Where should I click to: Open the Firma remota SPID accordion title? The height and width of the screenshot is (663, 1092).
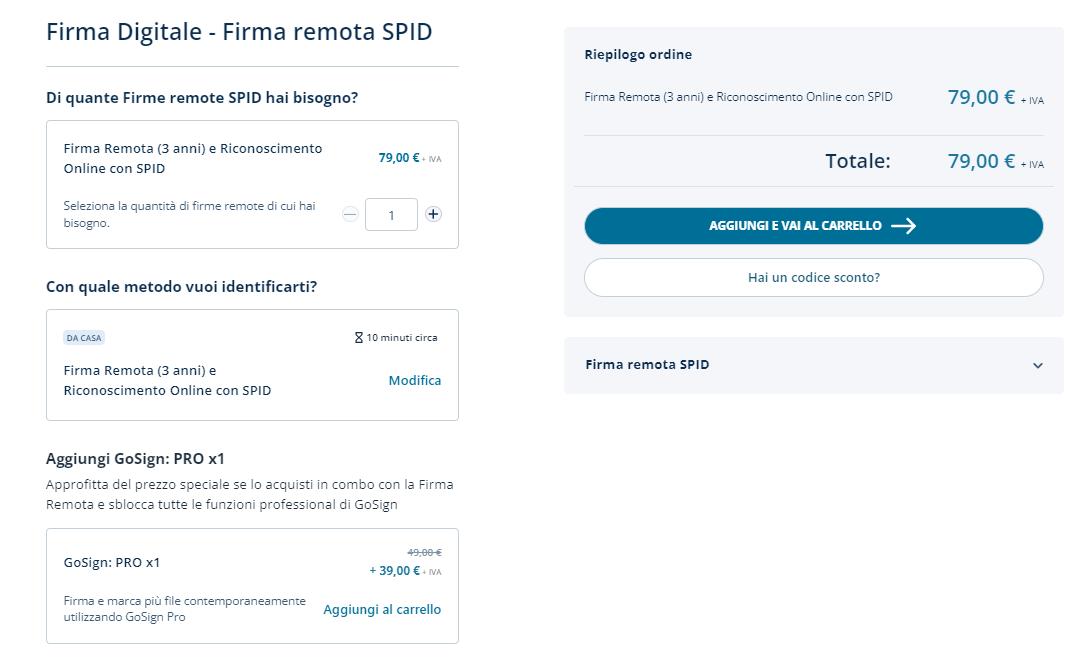click(647, 365)
